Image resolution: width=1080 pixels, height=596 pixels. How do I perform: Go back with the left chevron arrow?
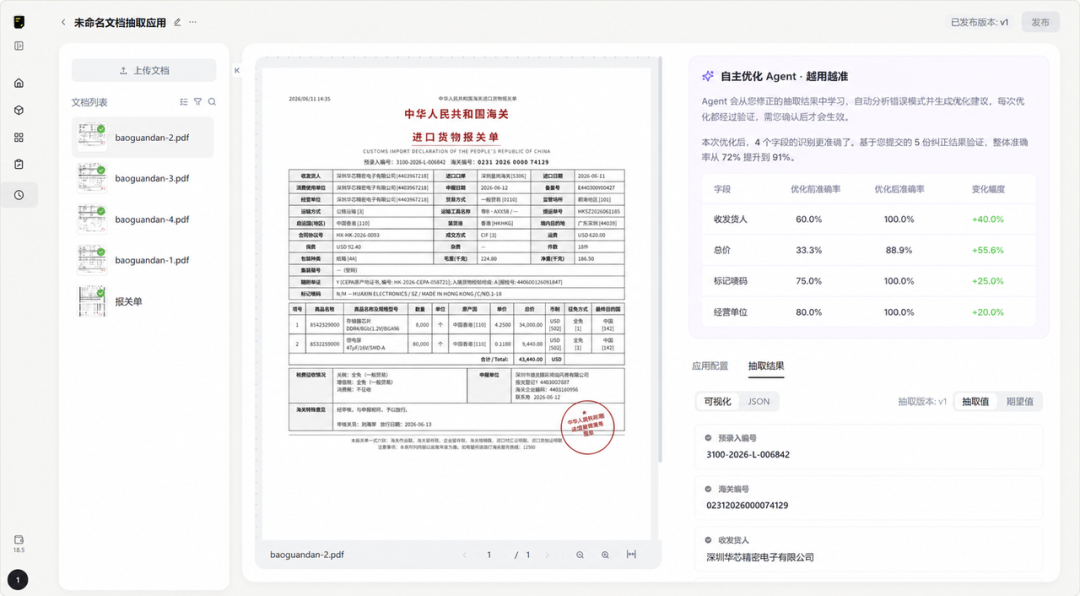(x=63, y=22)
